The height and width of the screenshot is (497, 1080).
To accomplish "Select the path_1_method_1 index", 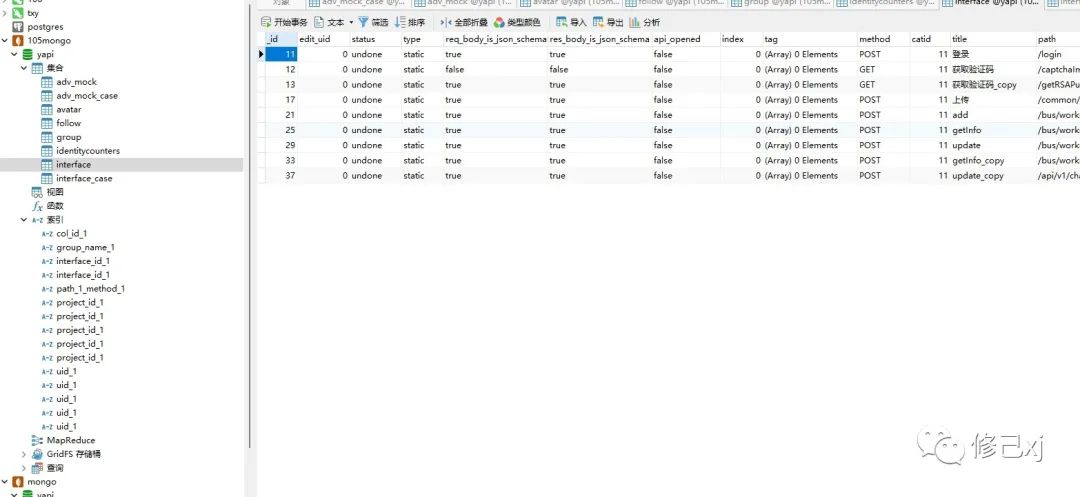I will tap(90, 289).
